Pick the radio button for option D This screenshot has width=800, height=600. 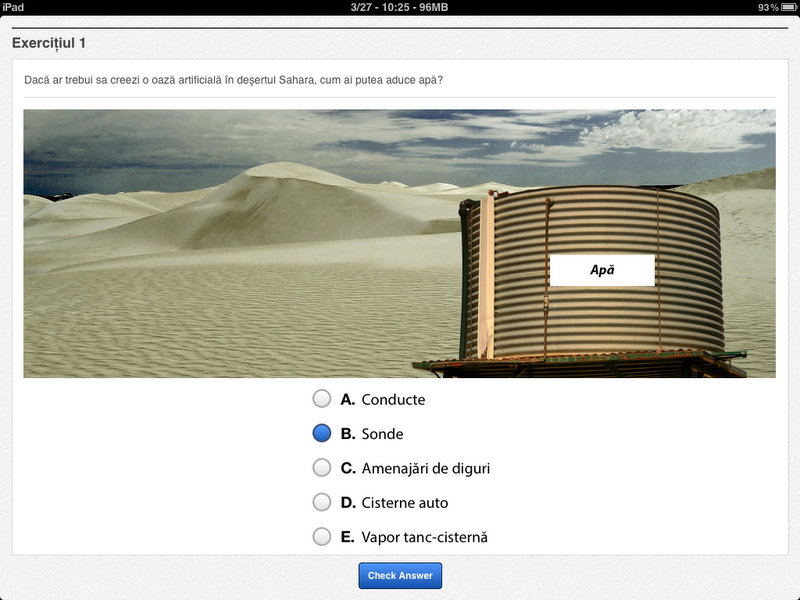point(321,502)
